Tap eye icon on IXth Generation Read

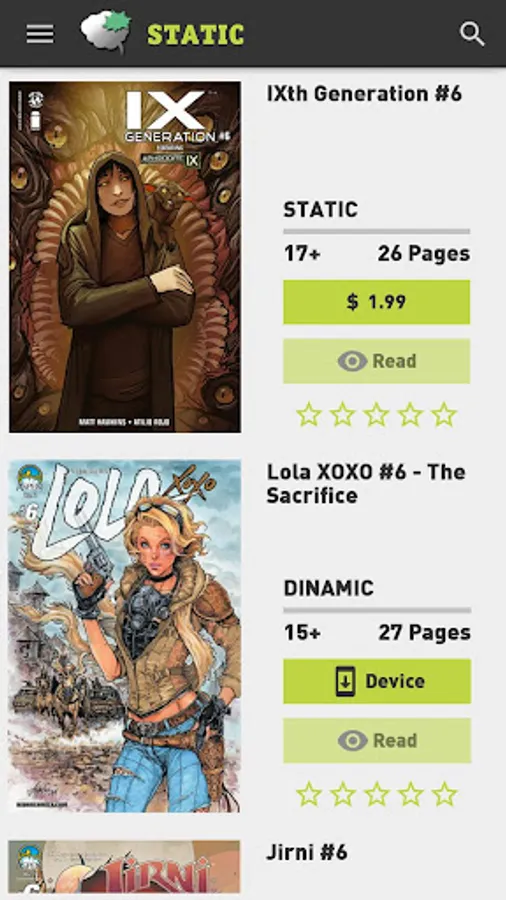(x=352, y=361)
